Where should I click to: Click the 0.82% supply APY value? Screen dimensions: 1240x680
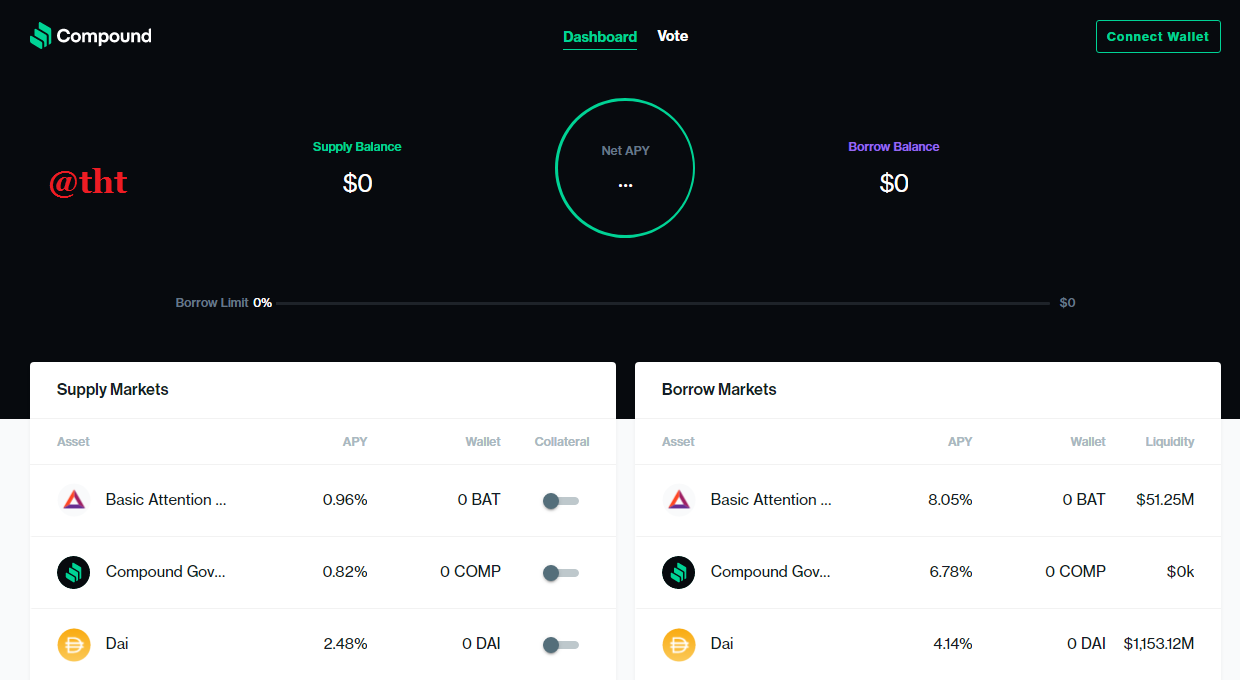click(x=345, y=572)
